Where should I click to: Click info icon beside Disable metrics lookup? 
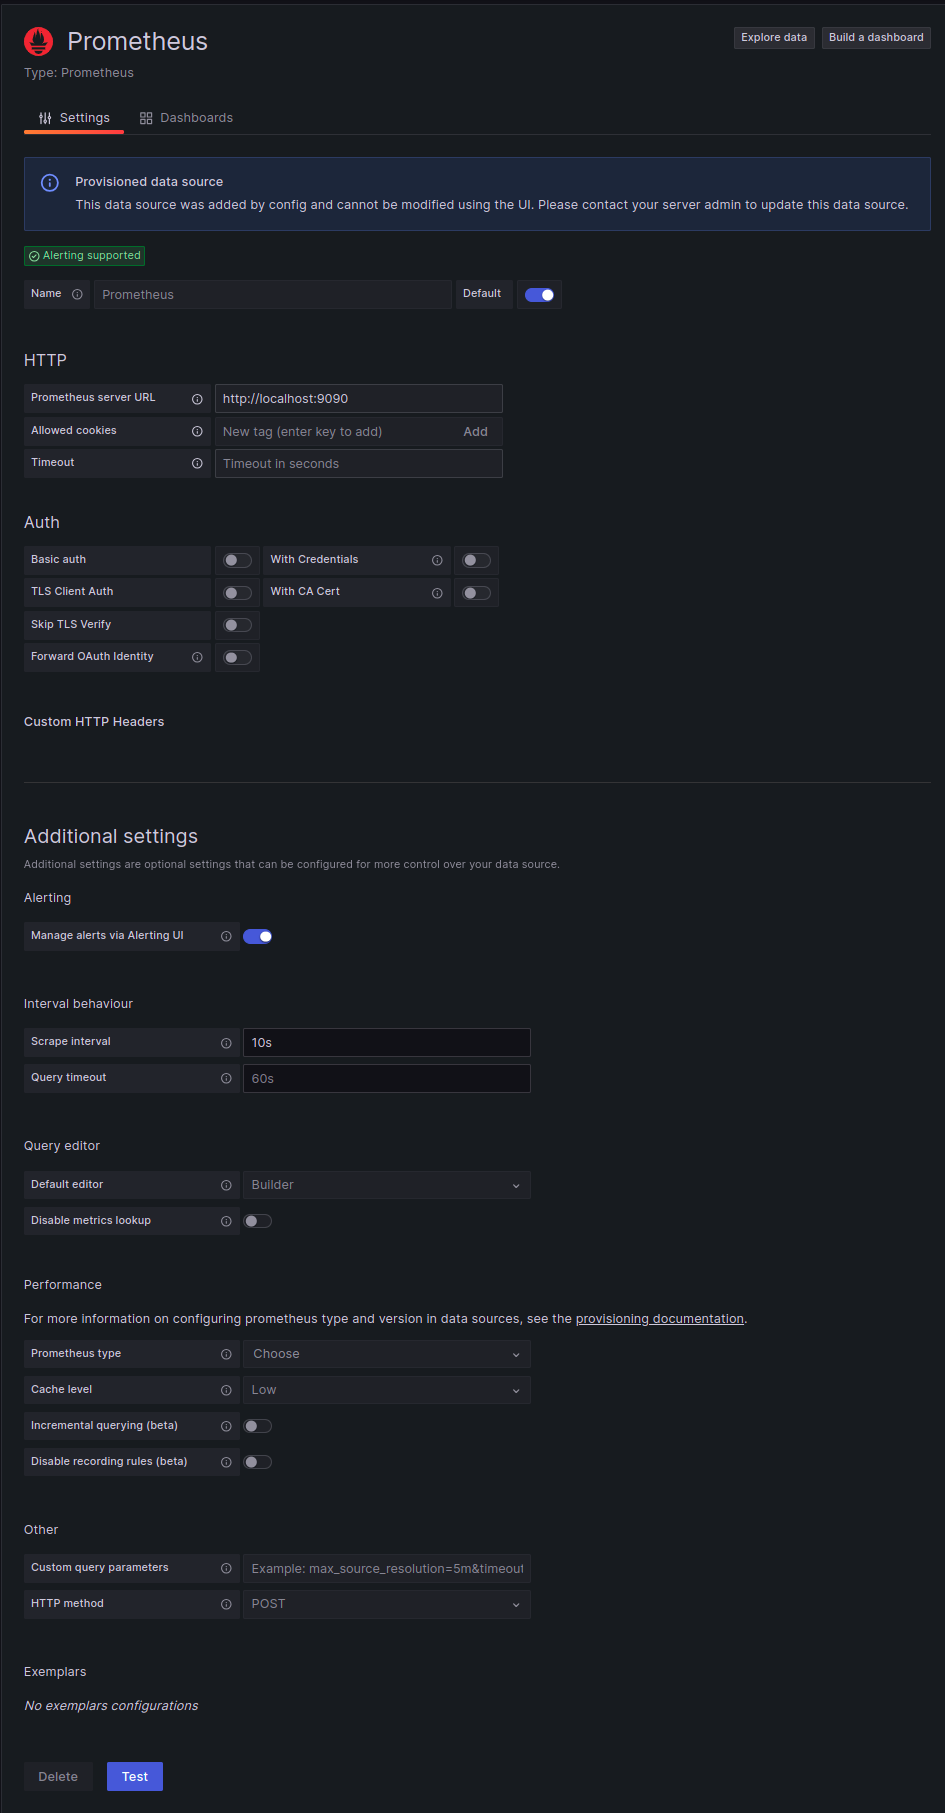pyautogui.click(x=226, y=1221)
